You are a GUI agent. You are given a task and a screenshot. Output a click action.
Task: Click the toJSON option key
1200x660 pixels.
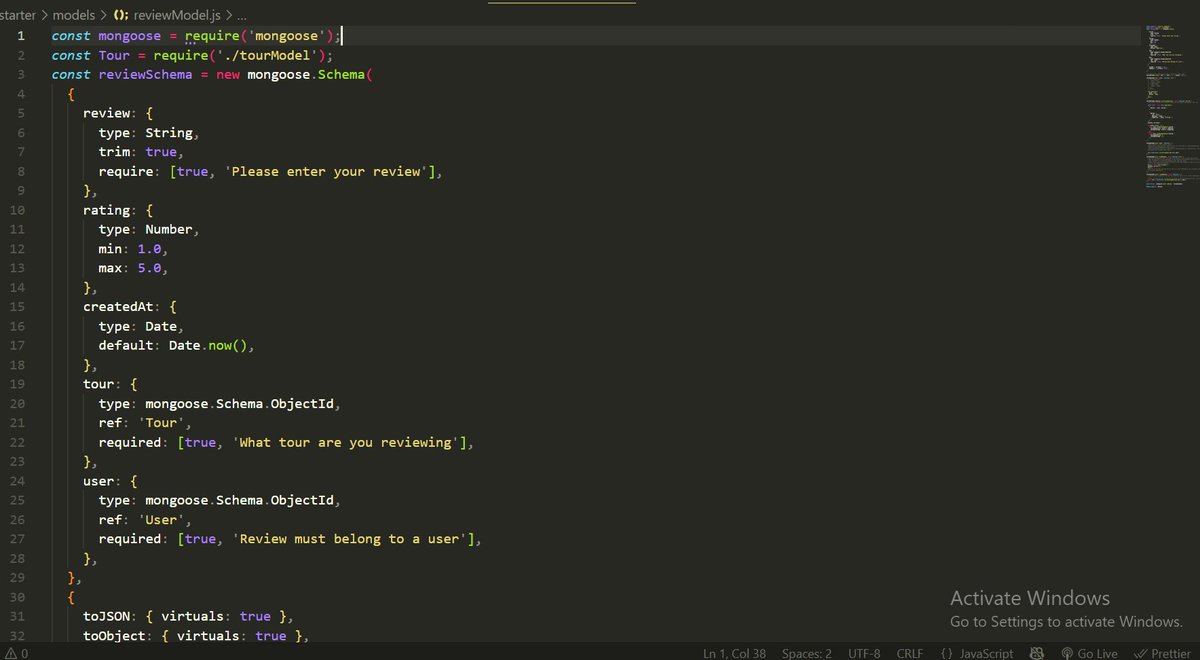click(106, 616)
